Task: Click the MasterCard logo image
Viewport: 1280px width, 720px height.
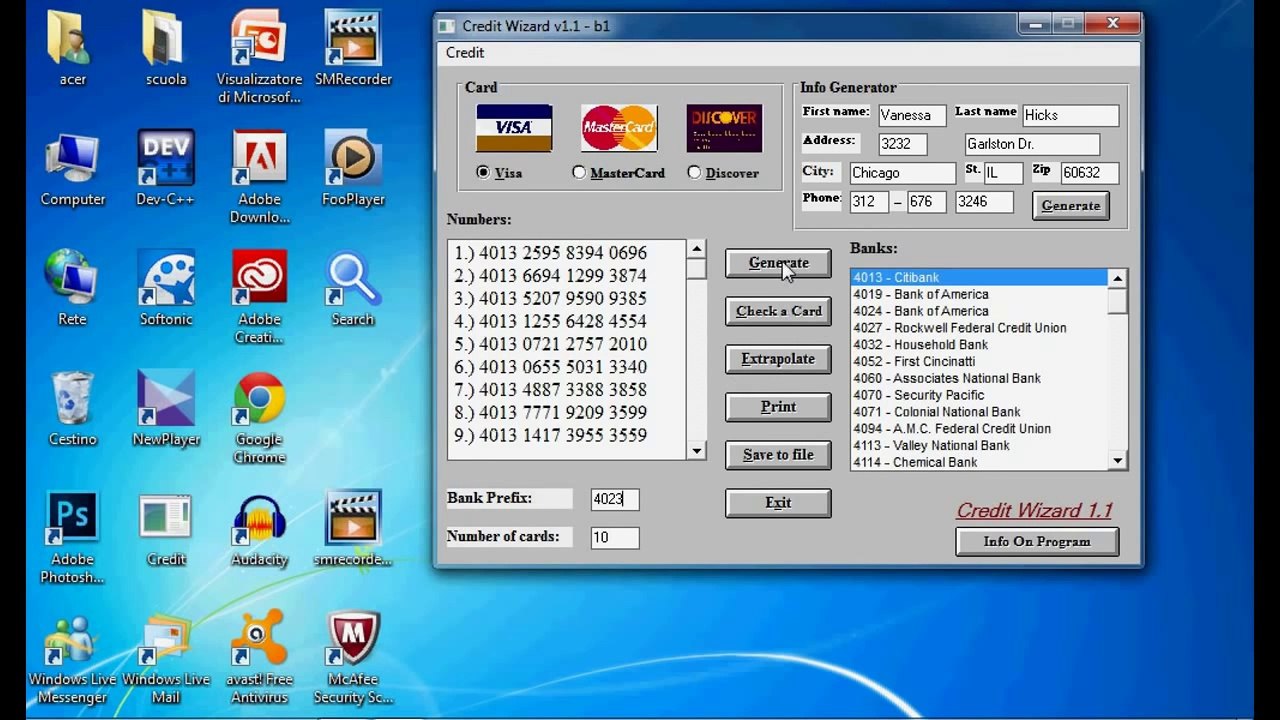Action: click(619, 128)
